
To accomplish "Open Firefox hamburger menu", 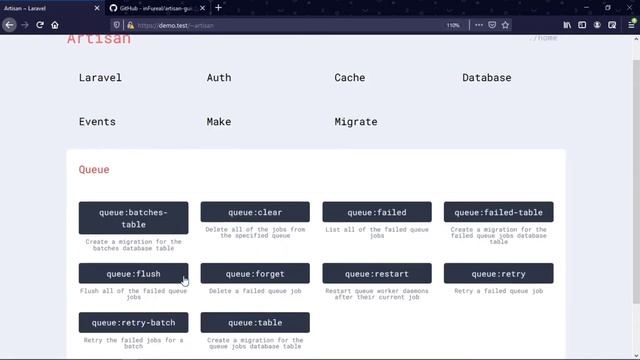I will [x=631, y=25].
